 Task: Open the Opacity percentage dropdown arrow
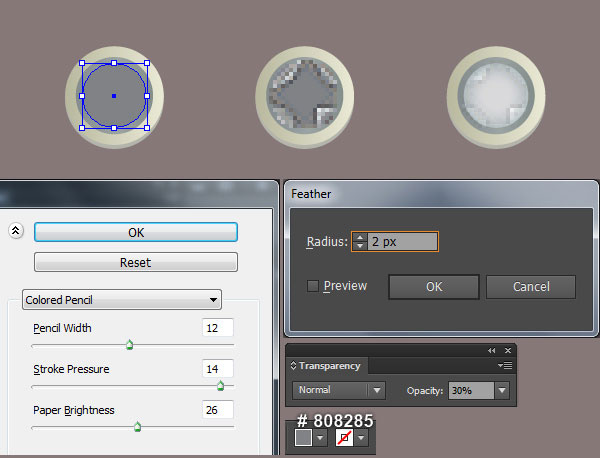(x=502, y=390)
